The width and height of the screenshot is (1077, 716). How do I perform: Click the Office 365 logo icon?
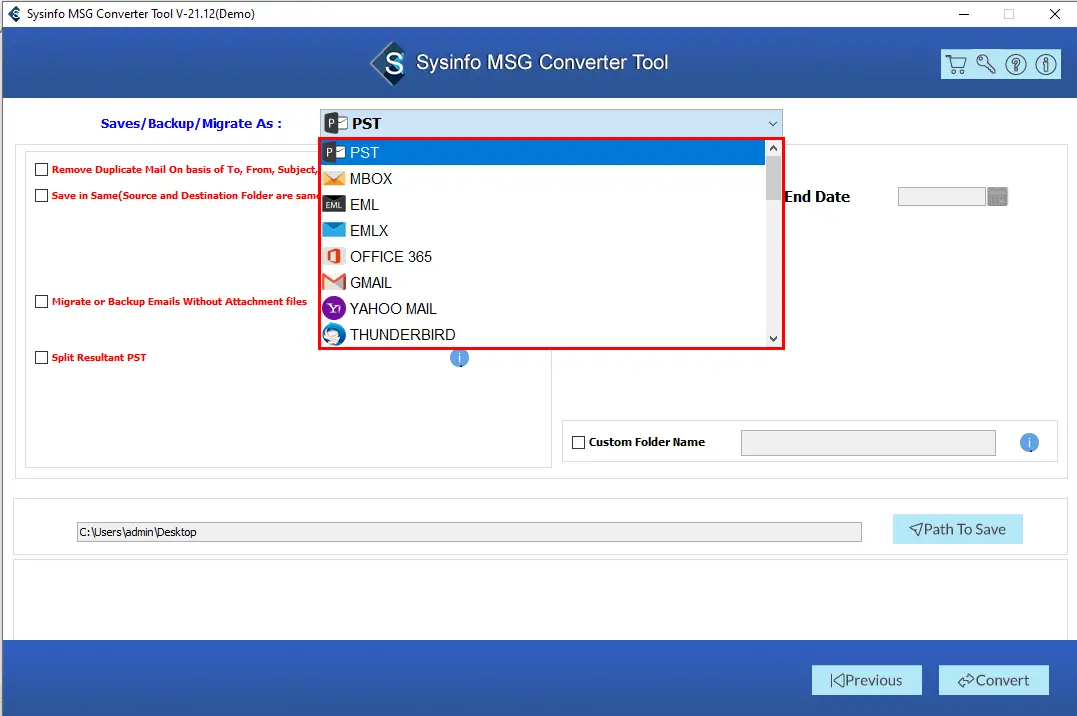point(334,256)
